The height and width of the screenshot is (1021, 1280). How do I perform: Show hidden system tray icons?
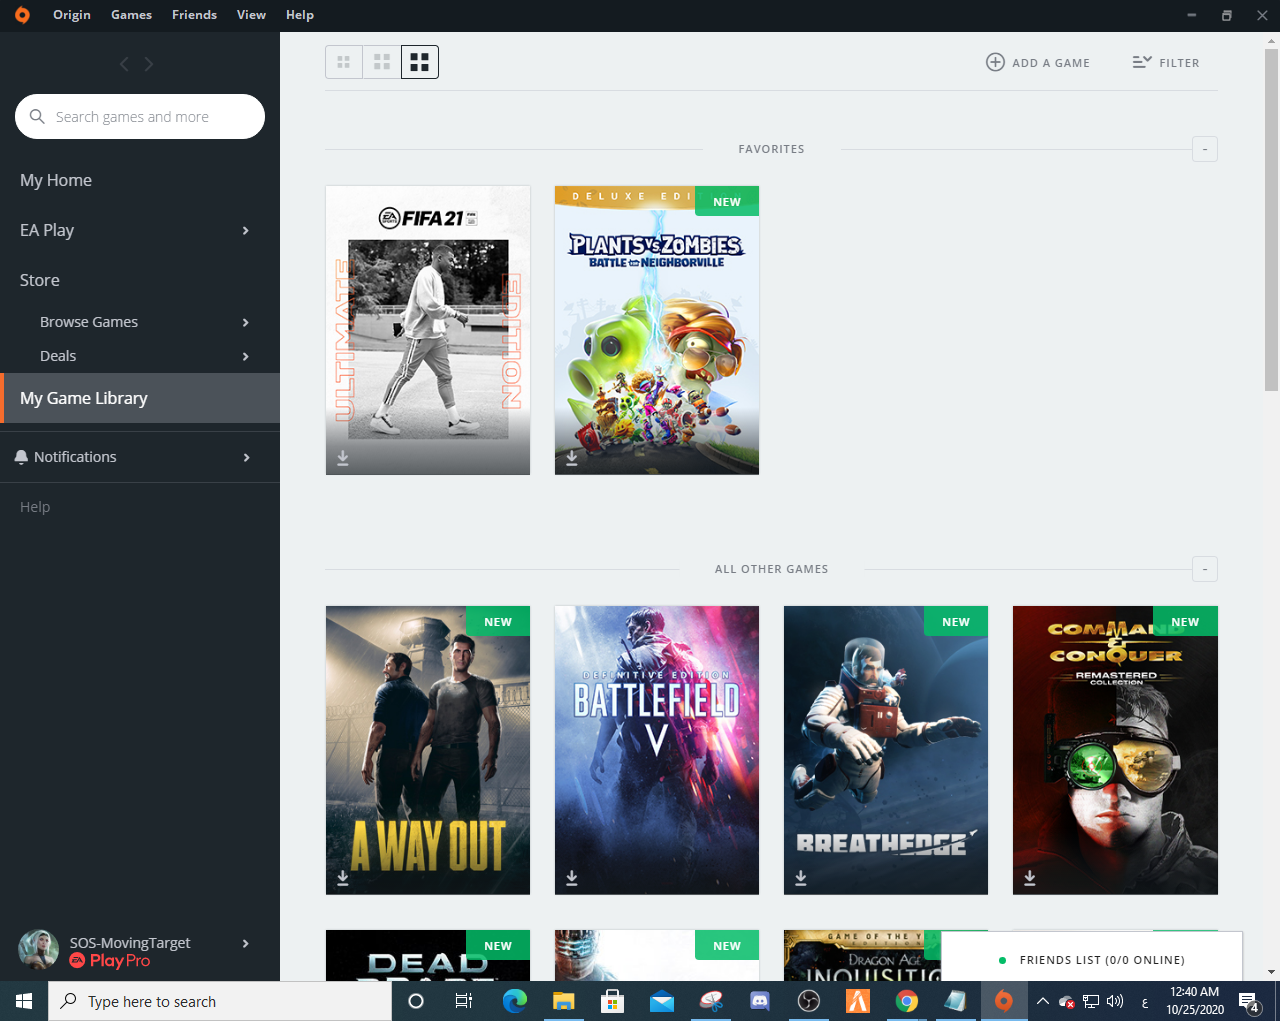click(x=1043, y=1001)
